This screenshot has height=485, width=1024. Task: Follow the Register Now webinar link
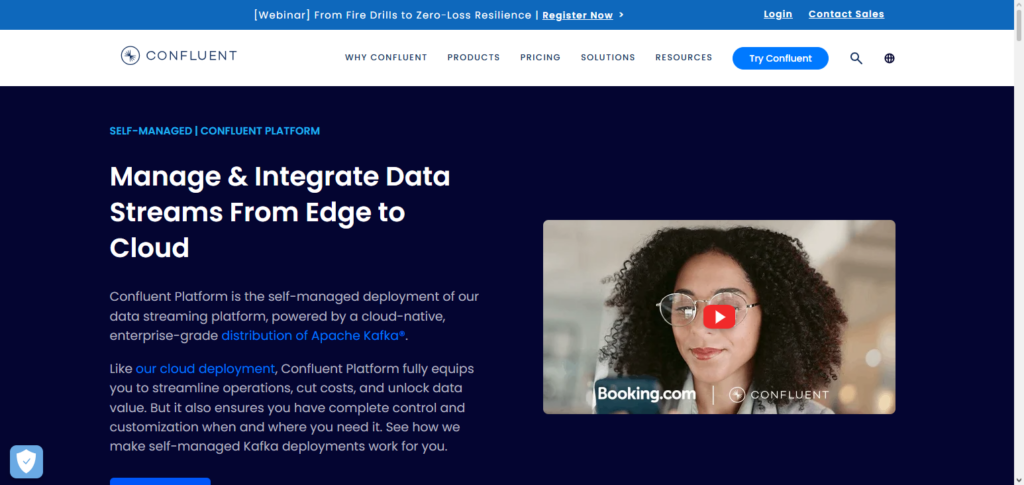click(577, 15)
